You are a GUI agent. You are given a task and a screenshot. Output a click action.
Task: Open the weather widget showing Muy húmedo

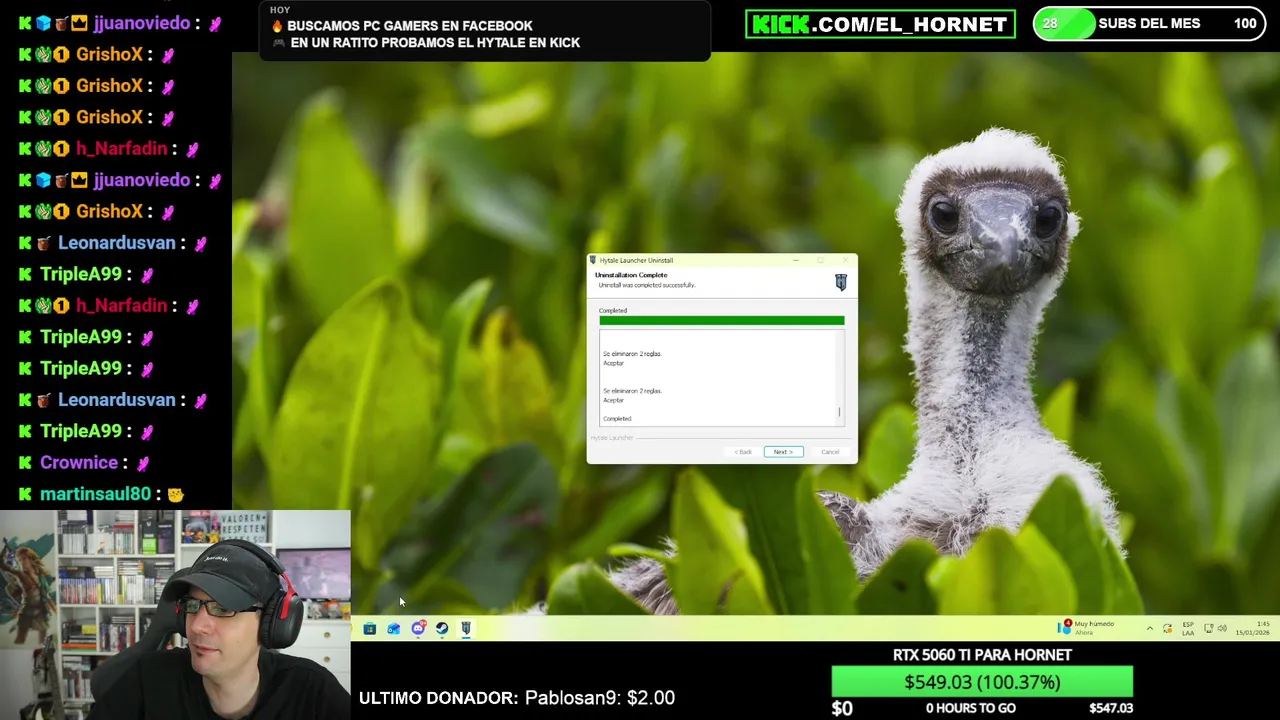click(x=1086, y=628)
